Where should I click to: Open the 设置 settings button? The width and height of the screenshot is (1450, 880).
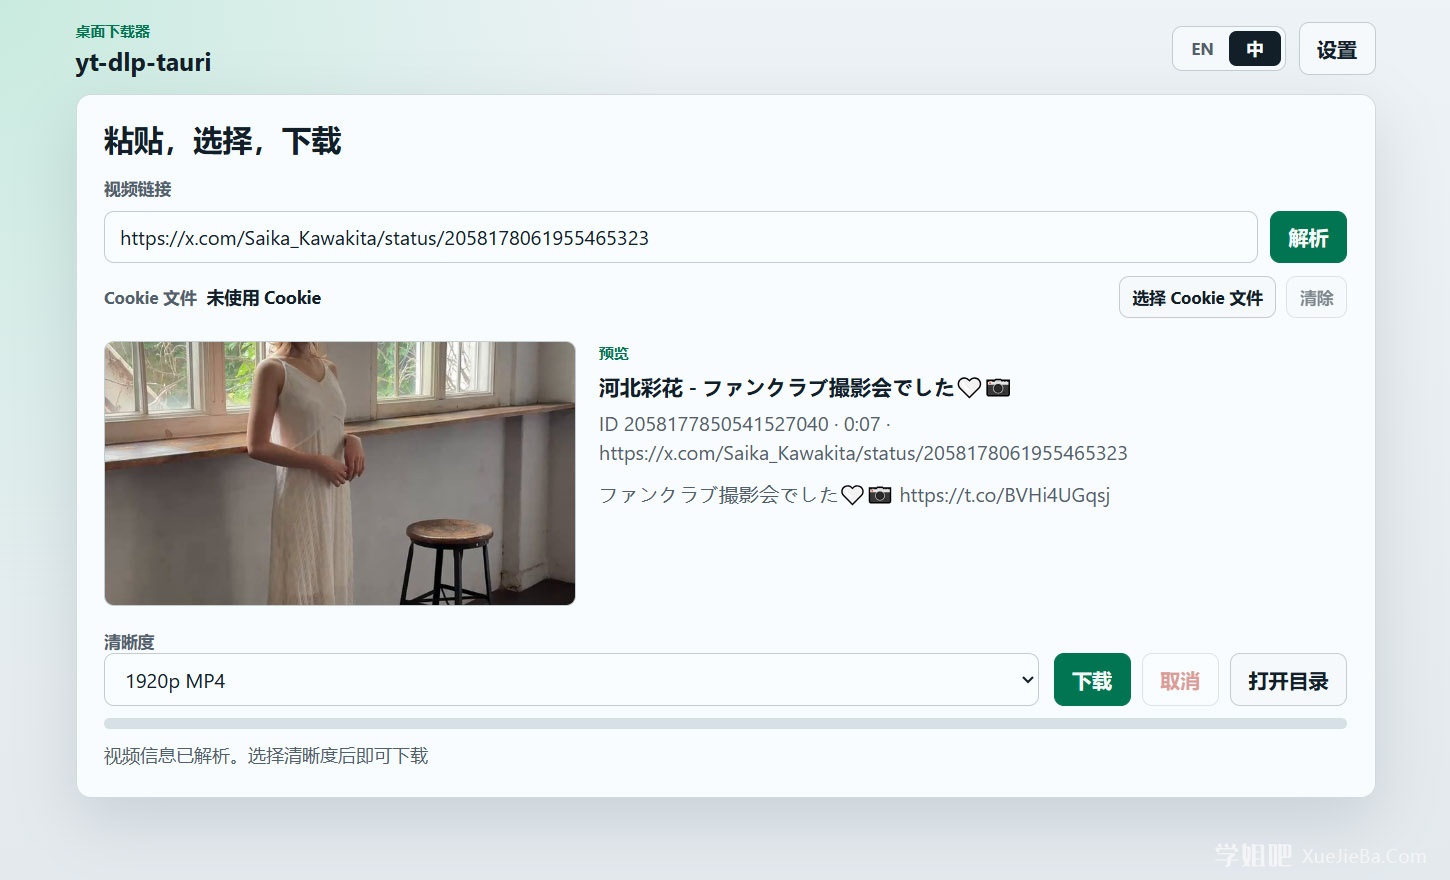(x=1337, y=49)
